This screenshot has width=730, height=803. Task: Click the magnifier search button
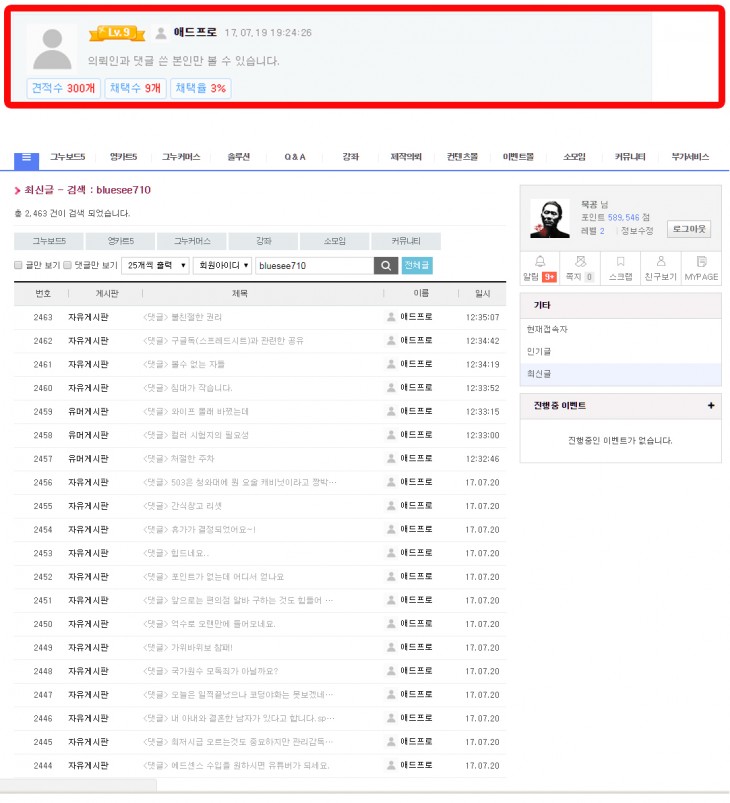tap(386, 265)
